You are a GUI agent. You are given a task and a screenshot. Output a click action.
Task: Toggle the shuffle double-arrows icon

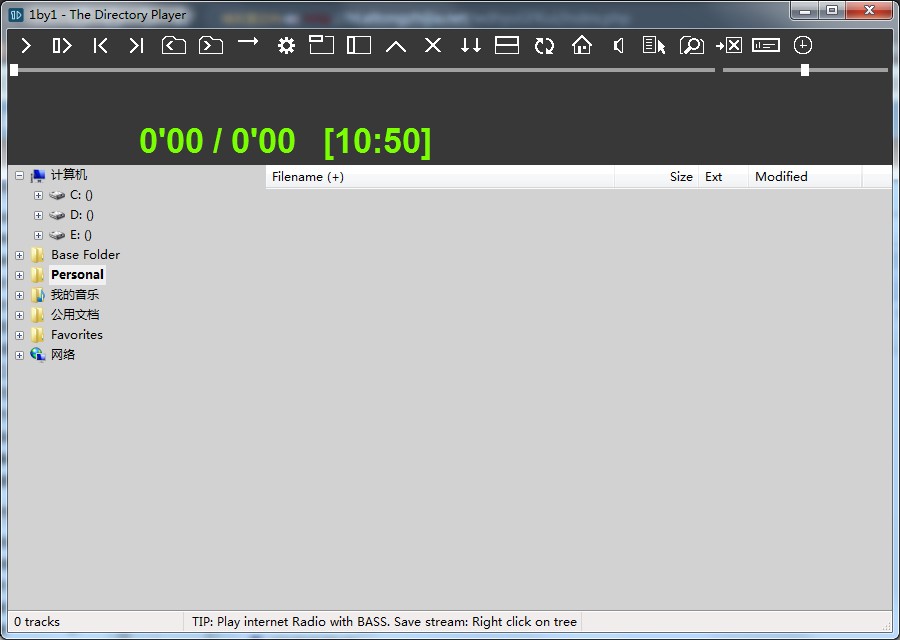click(x=470, y=45)
